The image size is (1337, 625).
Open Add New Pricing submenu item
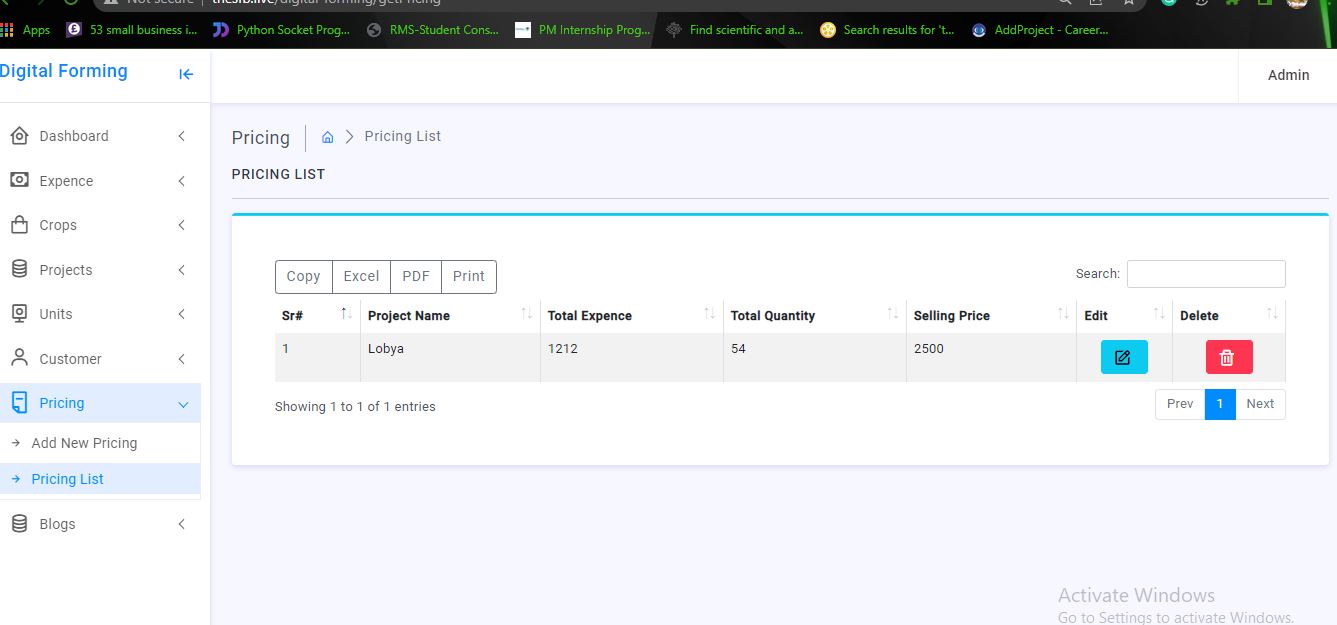[x=84, y=443]
